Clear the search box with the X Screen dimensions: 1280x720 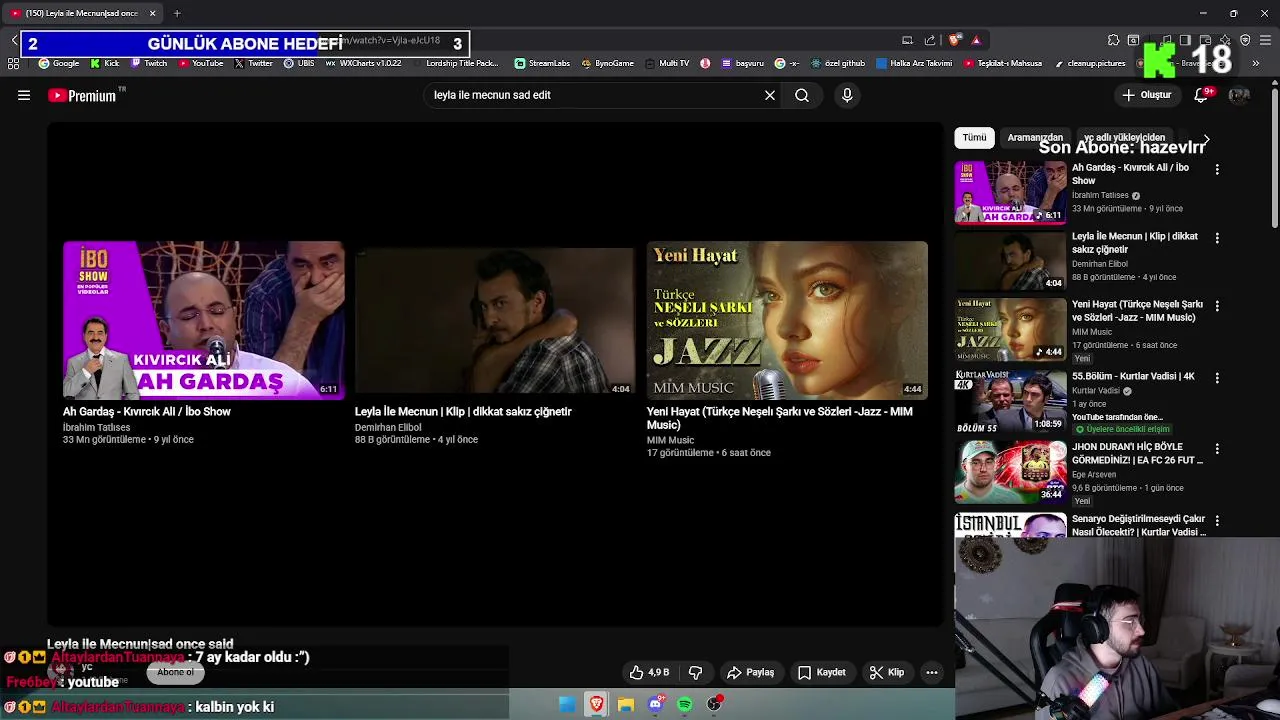(770, 95)
